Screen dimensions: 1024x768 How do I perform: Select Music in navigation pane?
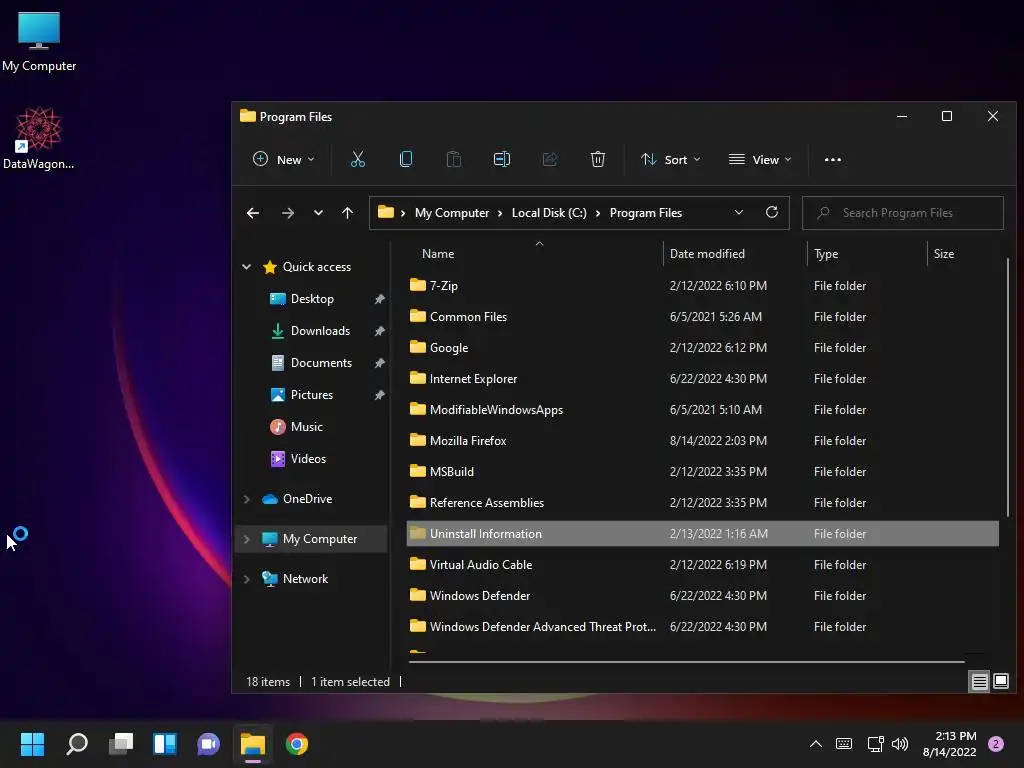pyautogui.click(x=306, y=426)
